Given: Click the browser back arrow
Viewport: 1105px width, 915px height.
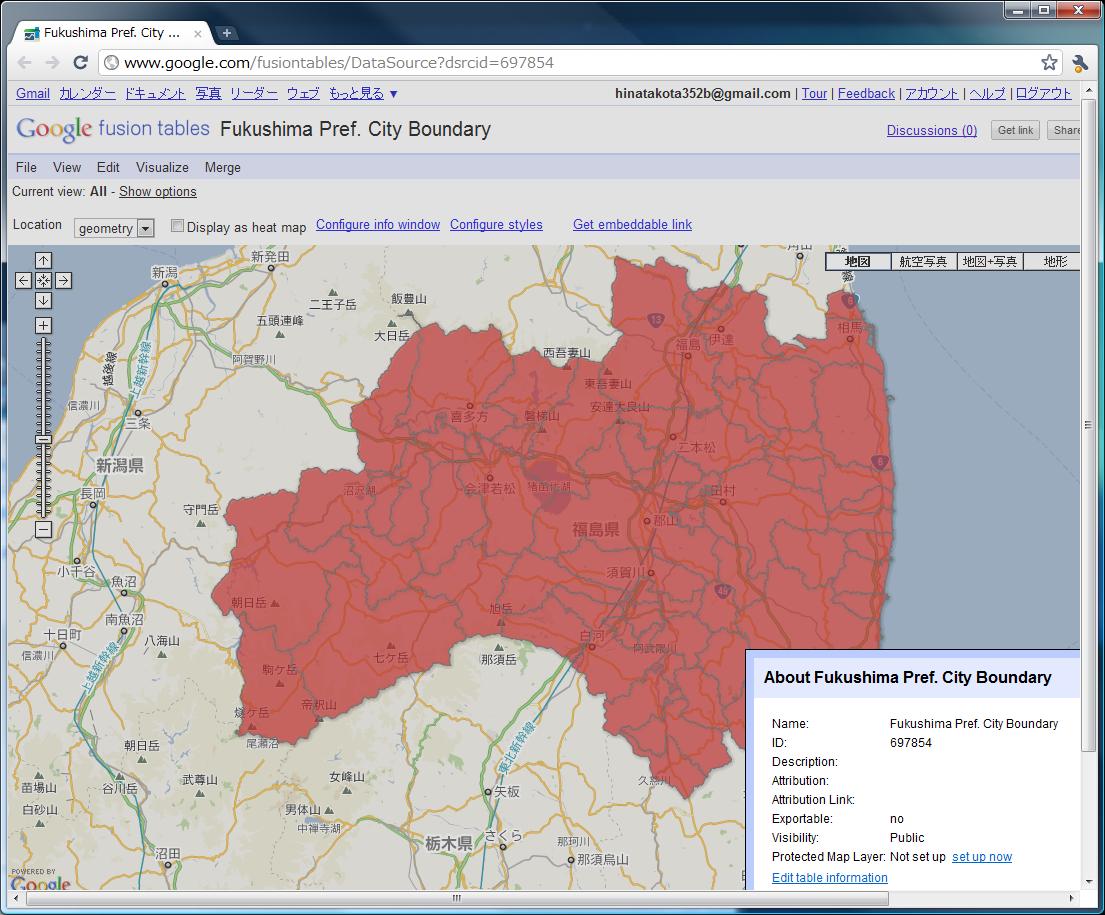Looking at the screenshot, I should (x=25, y=63).
